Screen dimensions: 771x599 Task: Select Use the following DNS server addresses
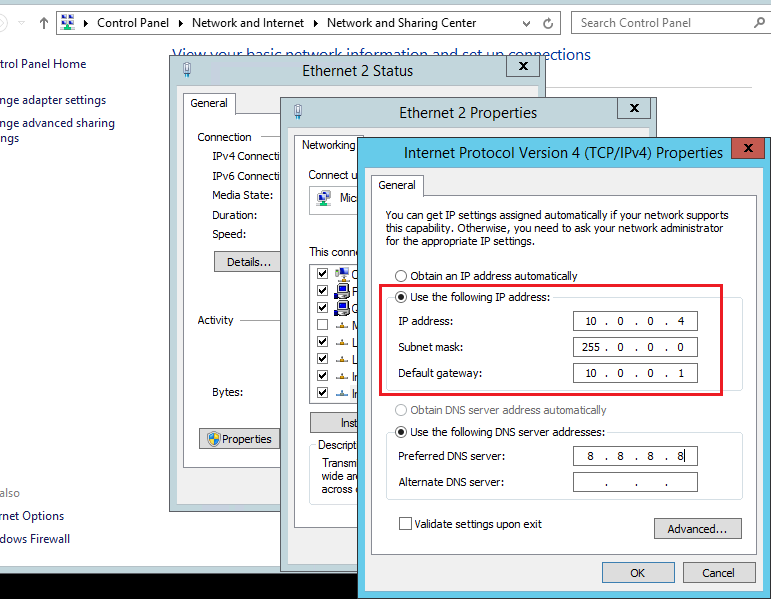pos(401,432)
